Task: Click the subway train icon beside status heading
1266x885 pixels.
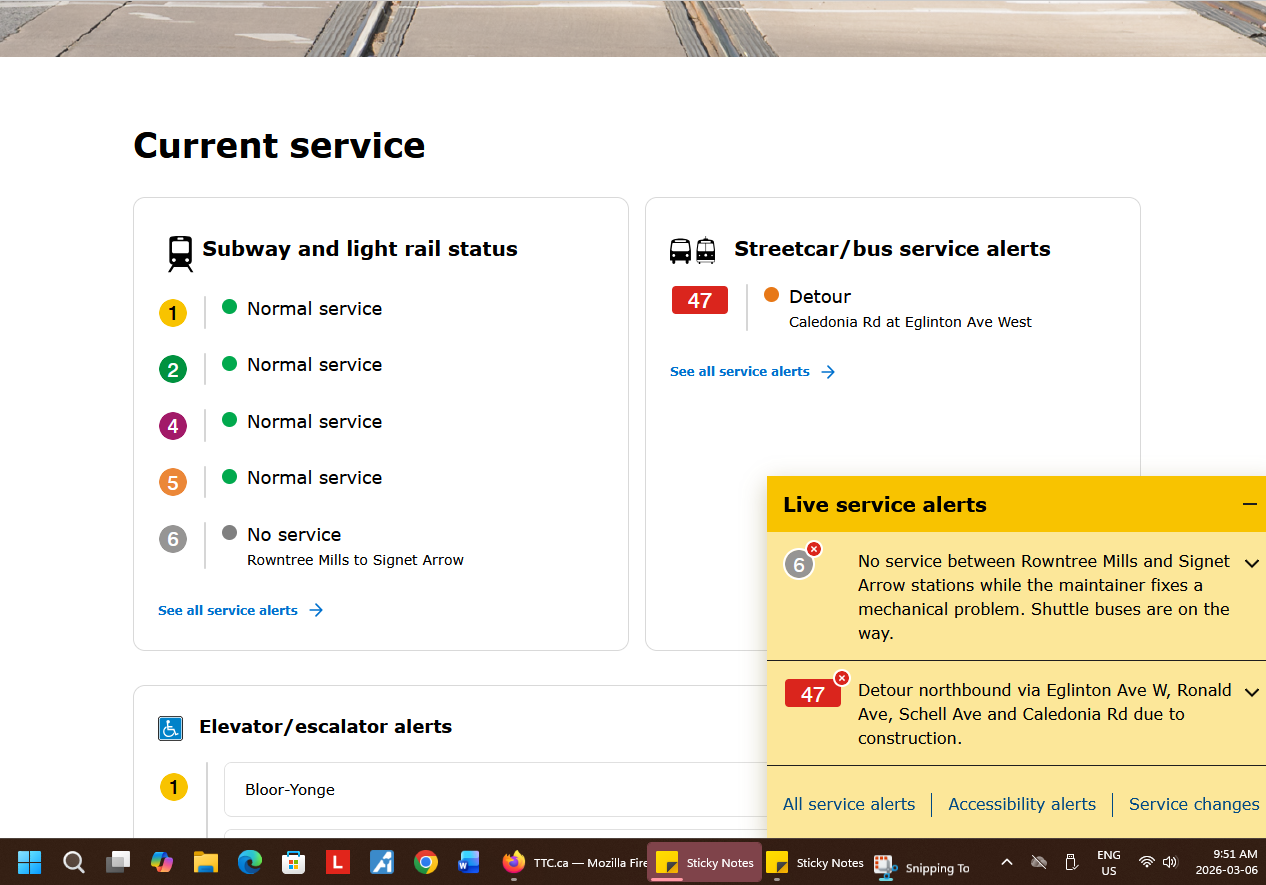Action: (180, 253)
